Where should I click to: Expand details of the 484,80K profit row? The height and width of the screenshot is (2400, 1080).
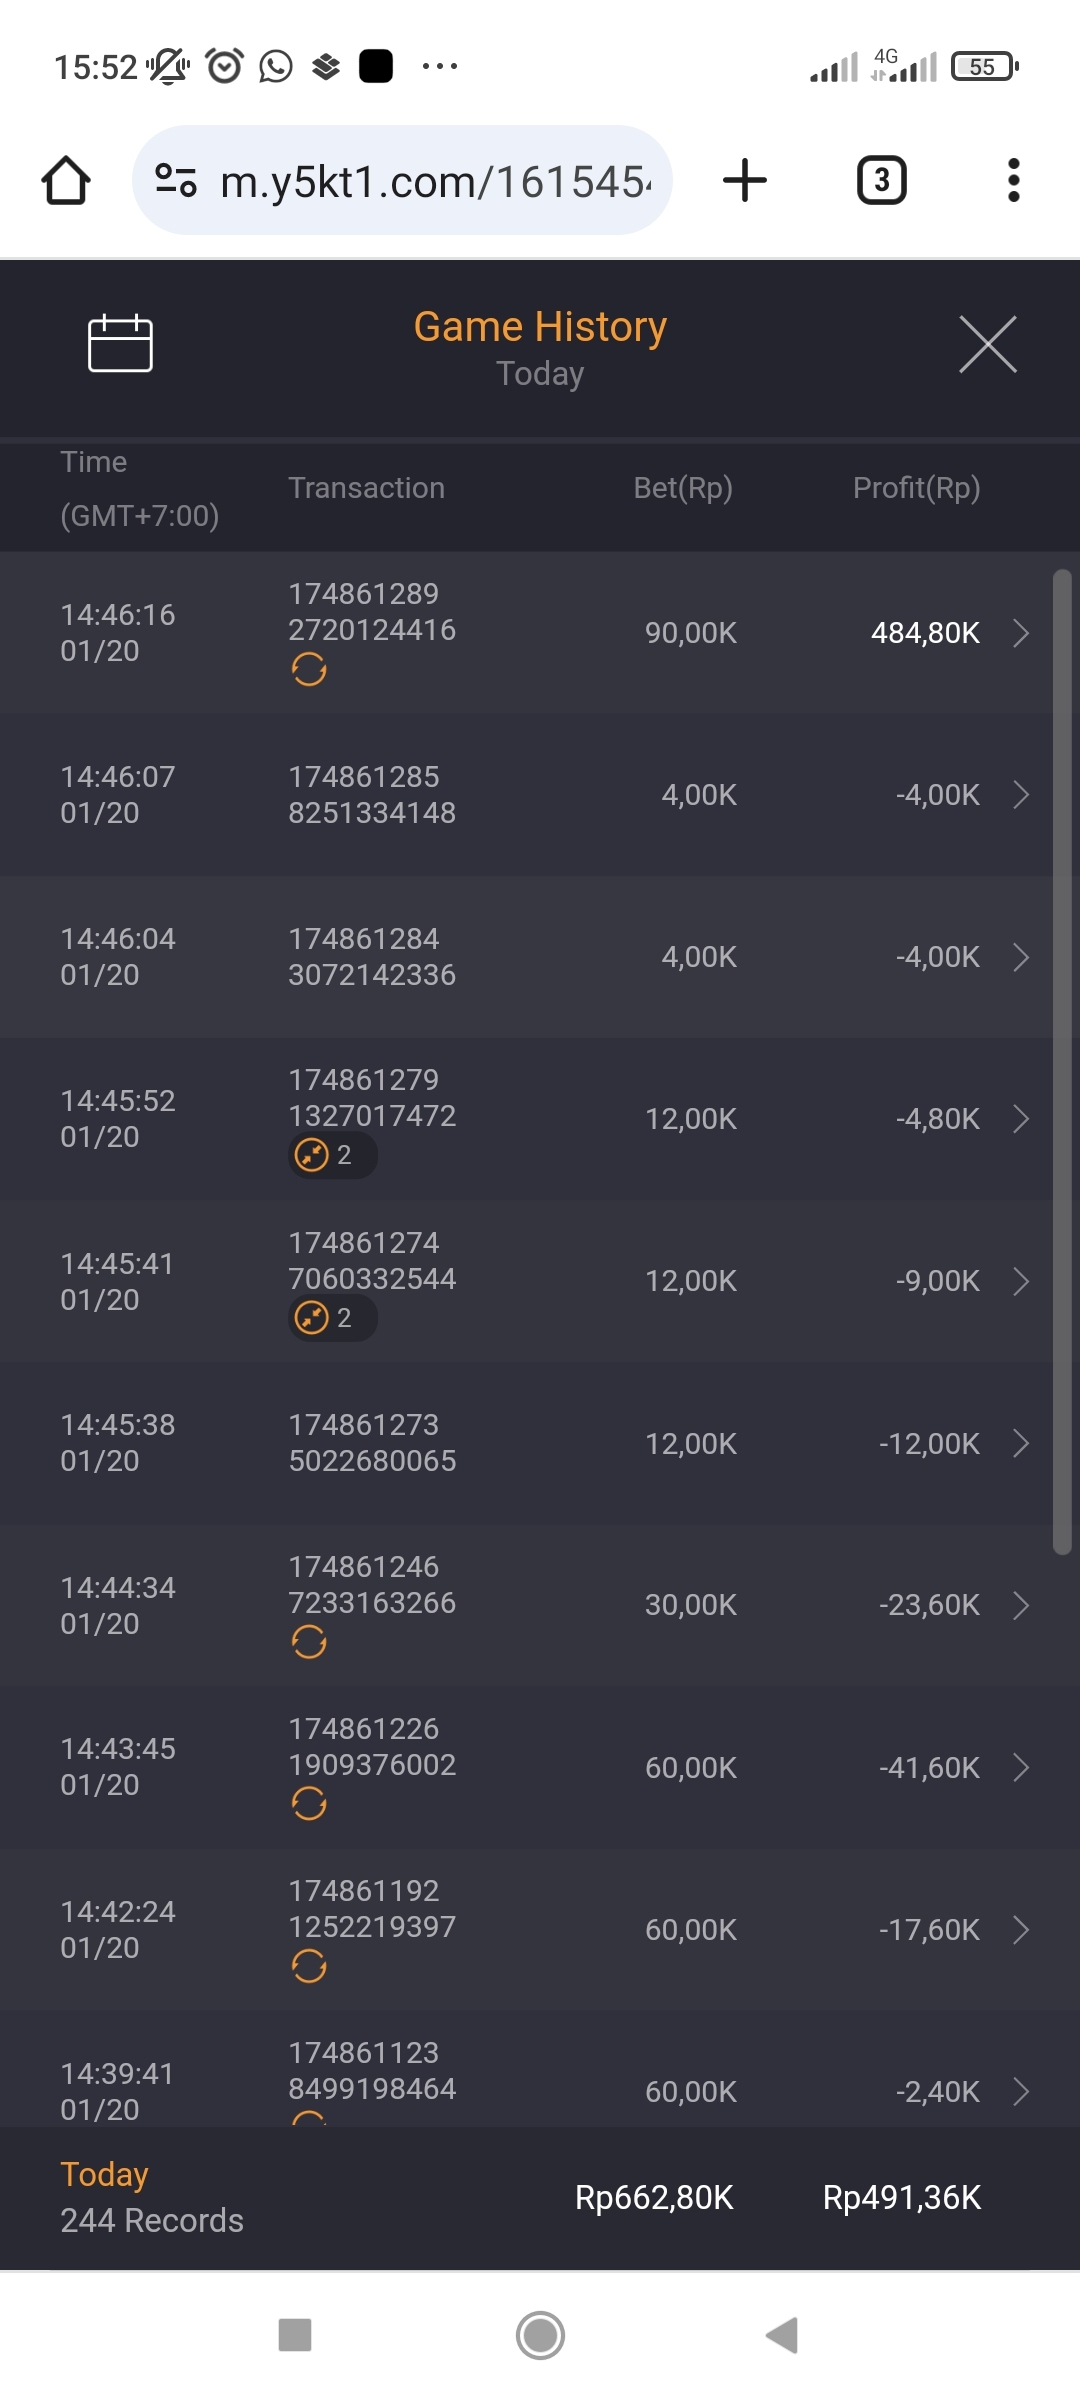(x=1020, y=633)
